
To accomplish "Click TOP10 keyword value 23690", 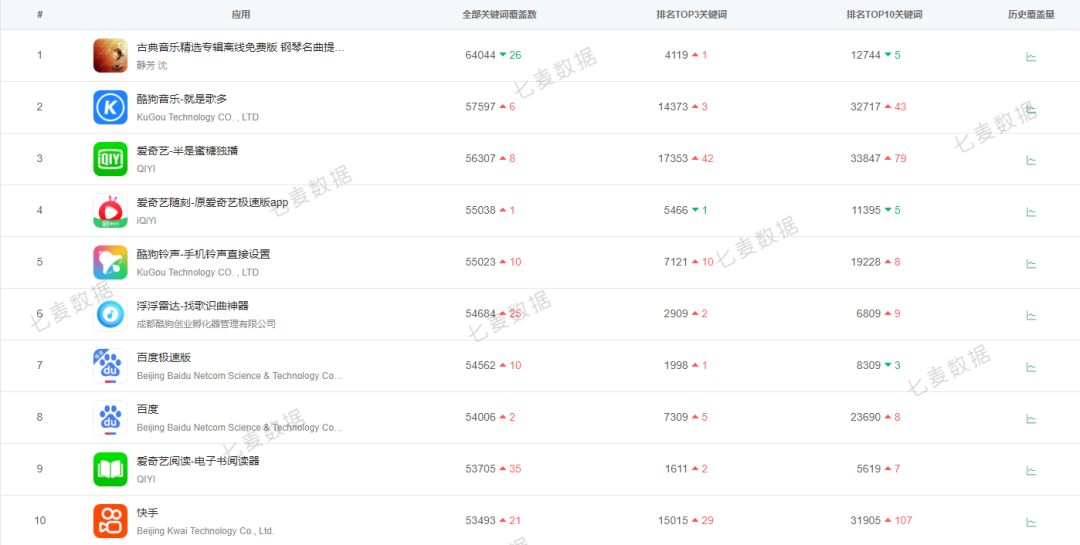I will tap(866, 417).
